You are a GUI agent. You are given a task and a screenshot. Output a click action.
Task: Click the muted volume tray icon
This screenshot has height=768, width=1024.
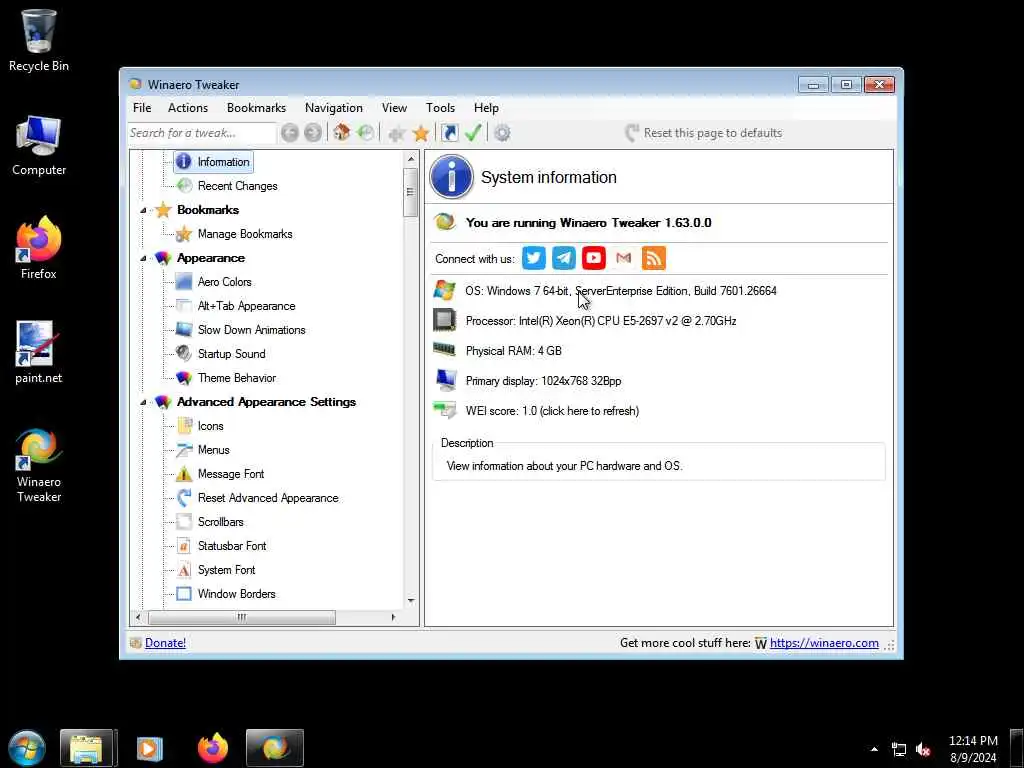click(923, 750)
